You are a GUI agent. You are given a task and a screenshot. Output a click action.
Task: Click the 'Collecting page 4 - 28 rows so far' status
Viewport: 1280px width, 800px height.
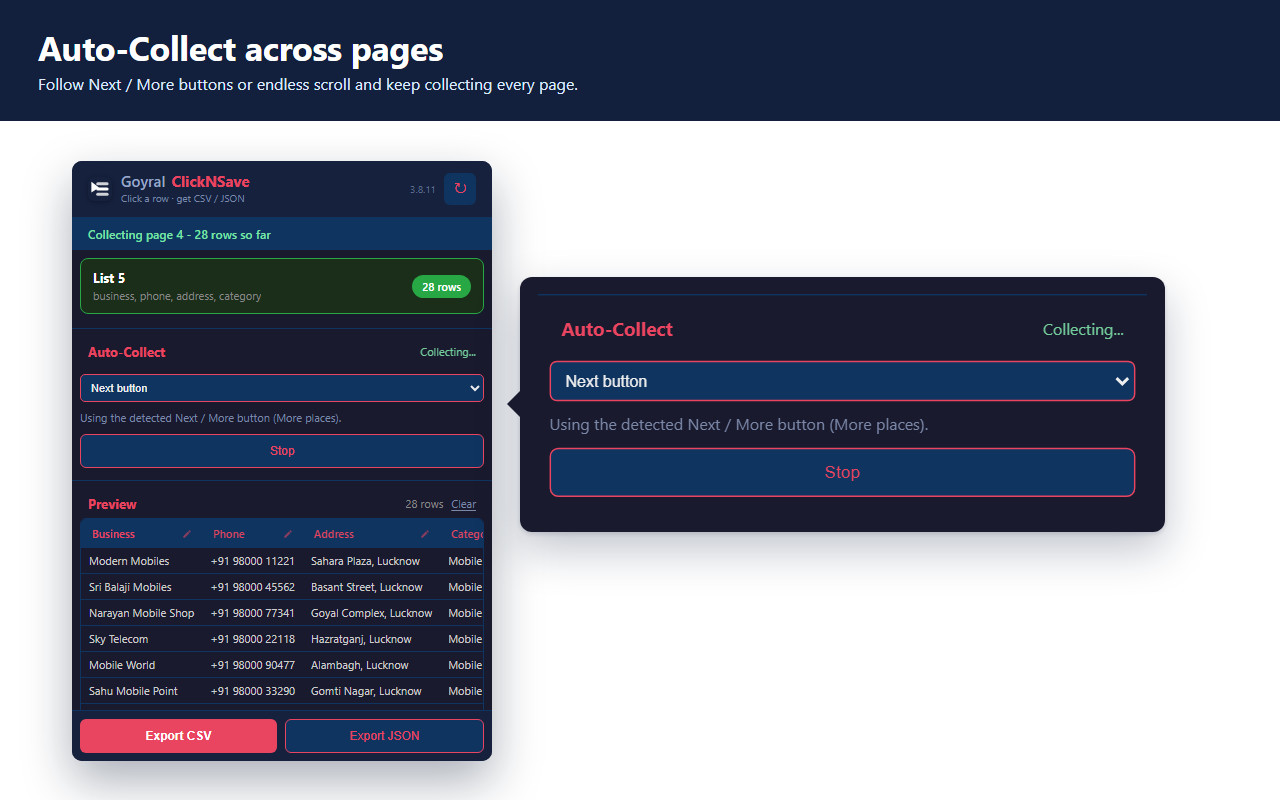pos(179,235)
